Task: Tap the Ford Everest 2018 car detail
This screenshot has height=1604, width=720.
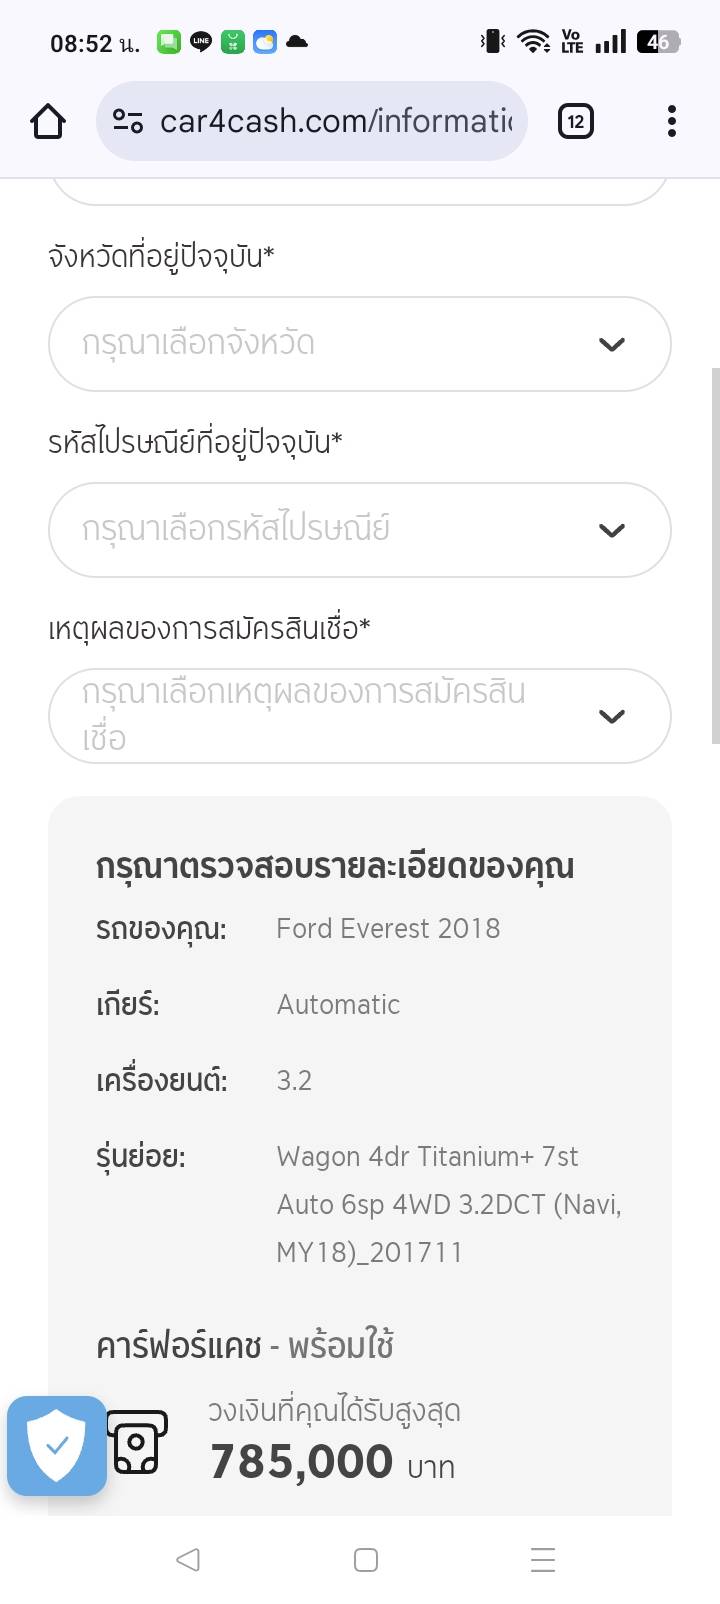Action: [x=388, y=929]
